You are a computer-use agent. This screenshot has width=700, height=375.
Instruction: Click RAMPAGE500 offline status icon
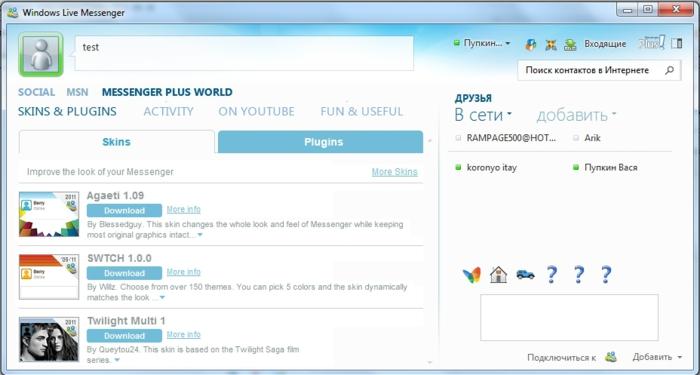pos(458,138)
